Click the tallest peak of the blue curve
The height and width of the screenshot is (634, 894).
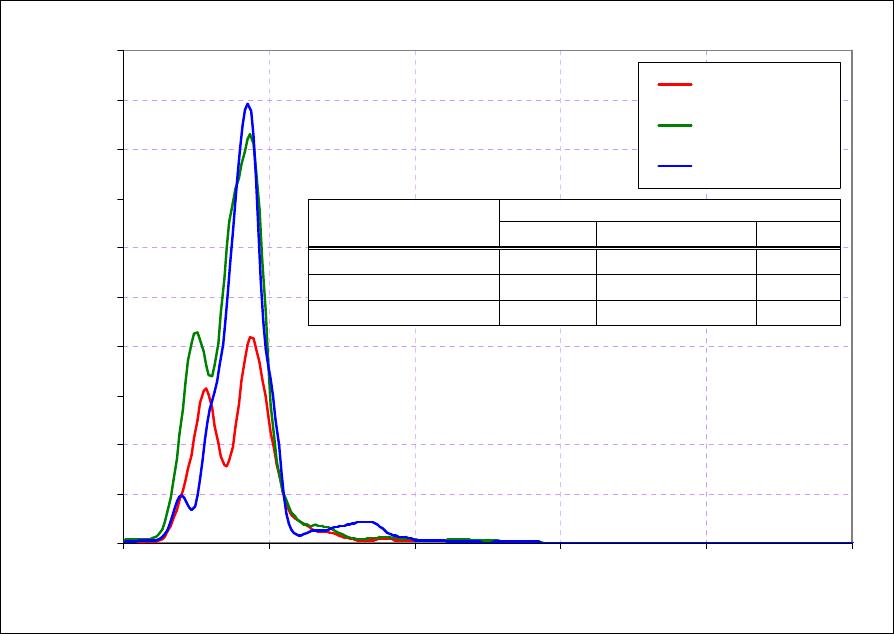point(247,104)
